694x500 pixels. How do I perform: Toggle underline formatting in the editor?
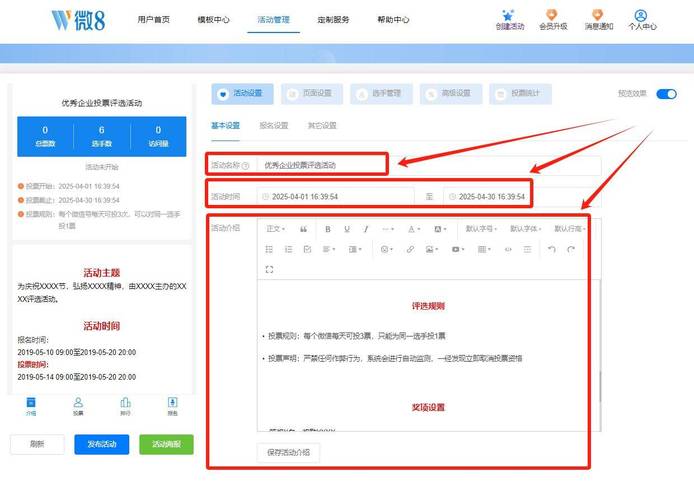pos(347,229)
